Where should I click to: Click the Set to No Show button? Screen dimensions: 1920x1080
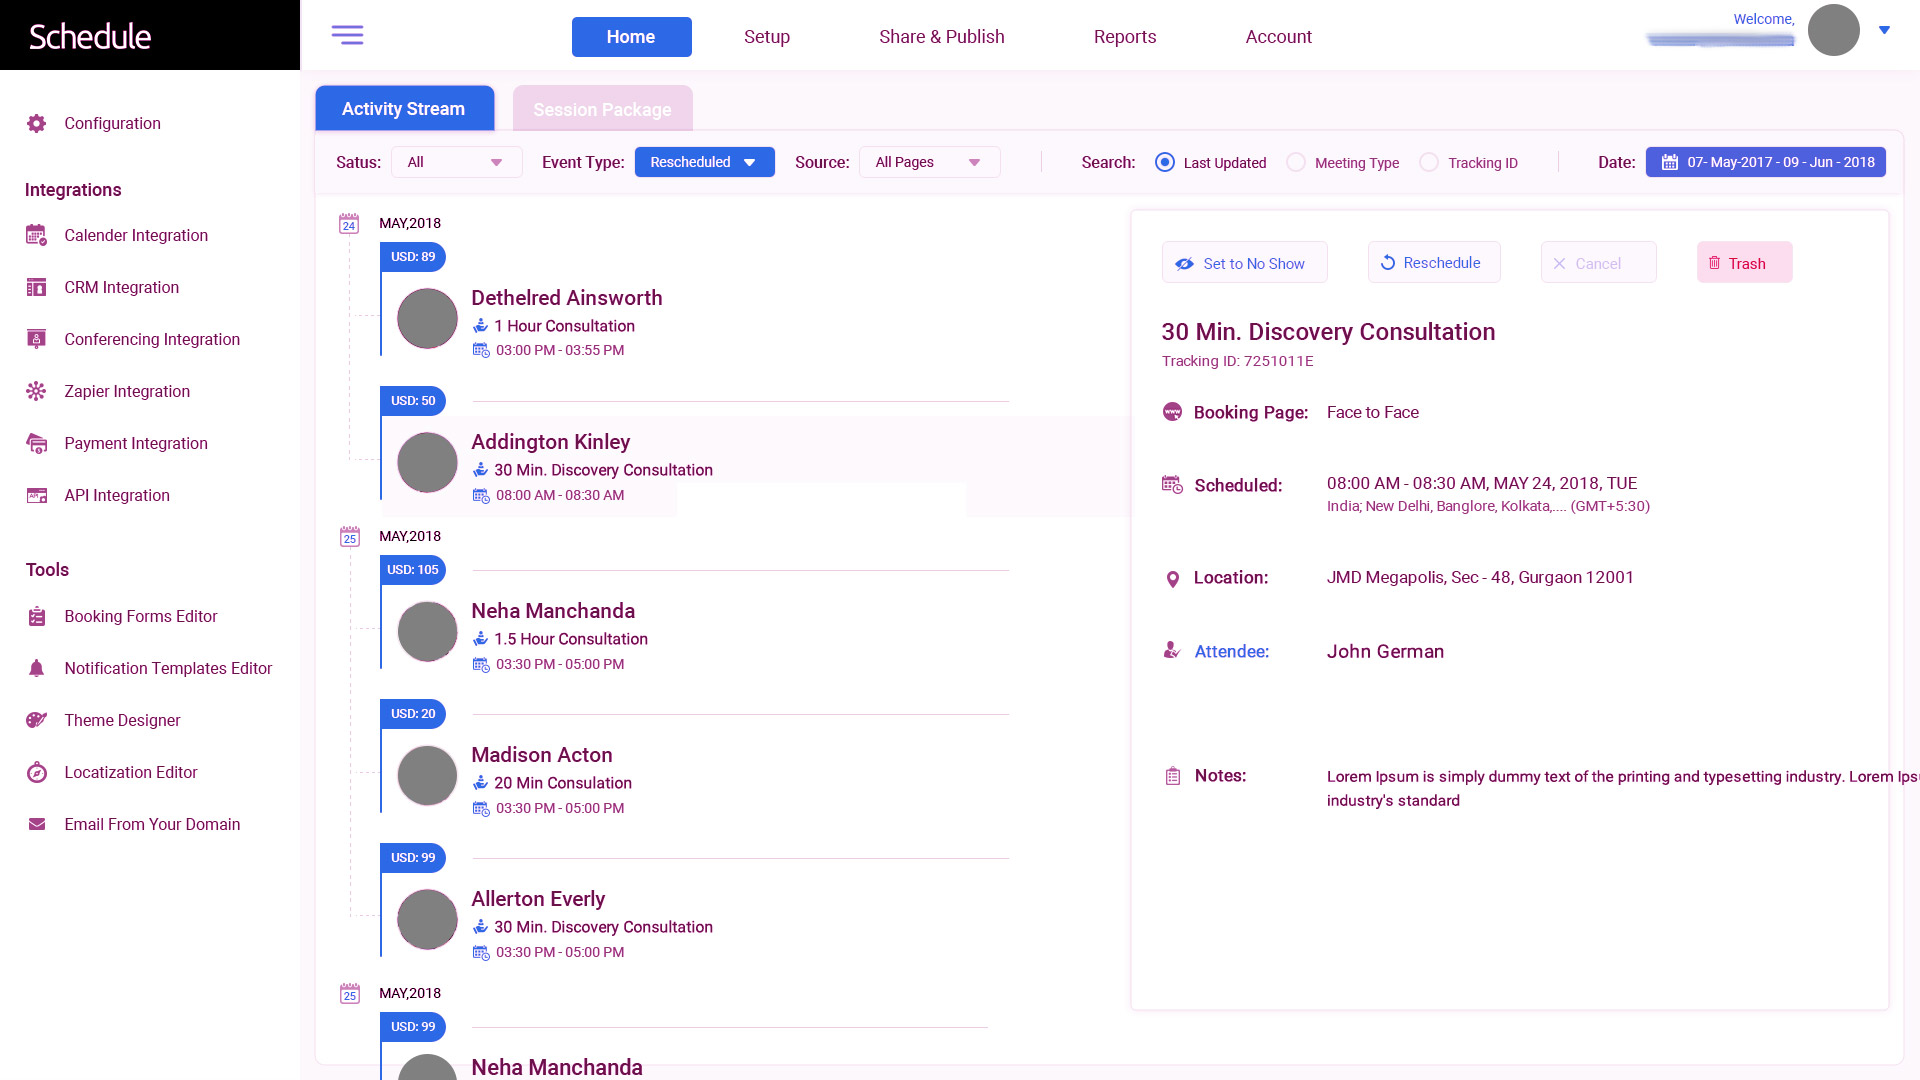pos(1244,262)
